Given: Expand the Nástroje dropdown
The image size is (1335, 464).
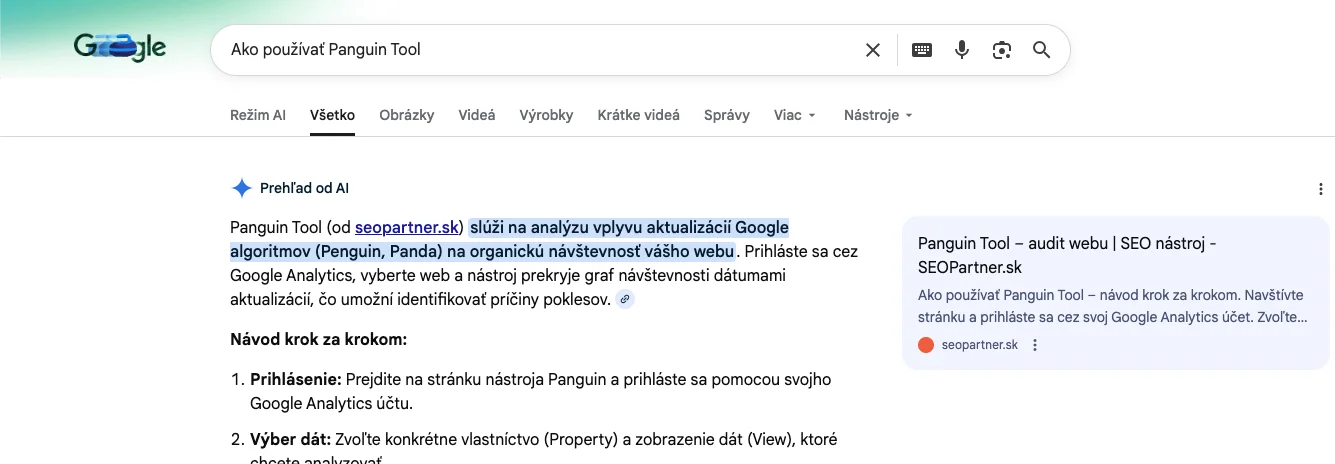Looking at the screenshot, I should point(878,115).
